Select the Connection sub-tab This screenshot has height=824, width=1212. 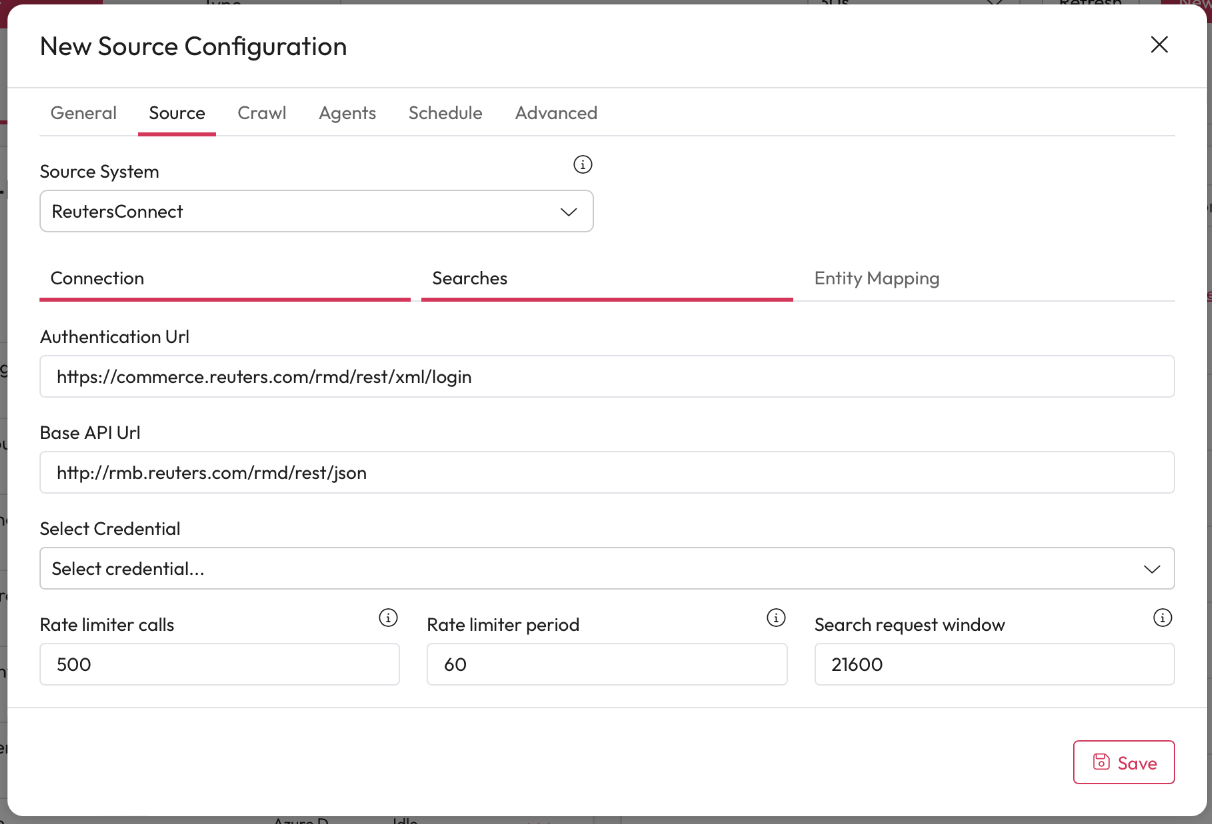(x=97, y=278)
